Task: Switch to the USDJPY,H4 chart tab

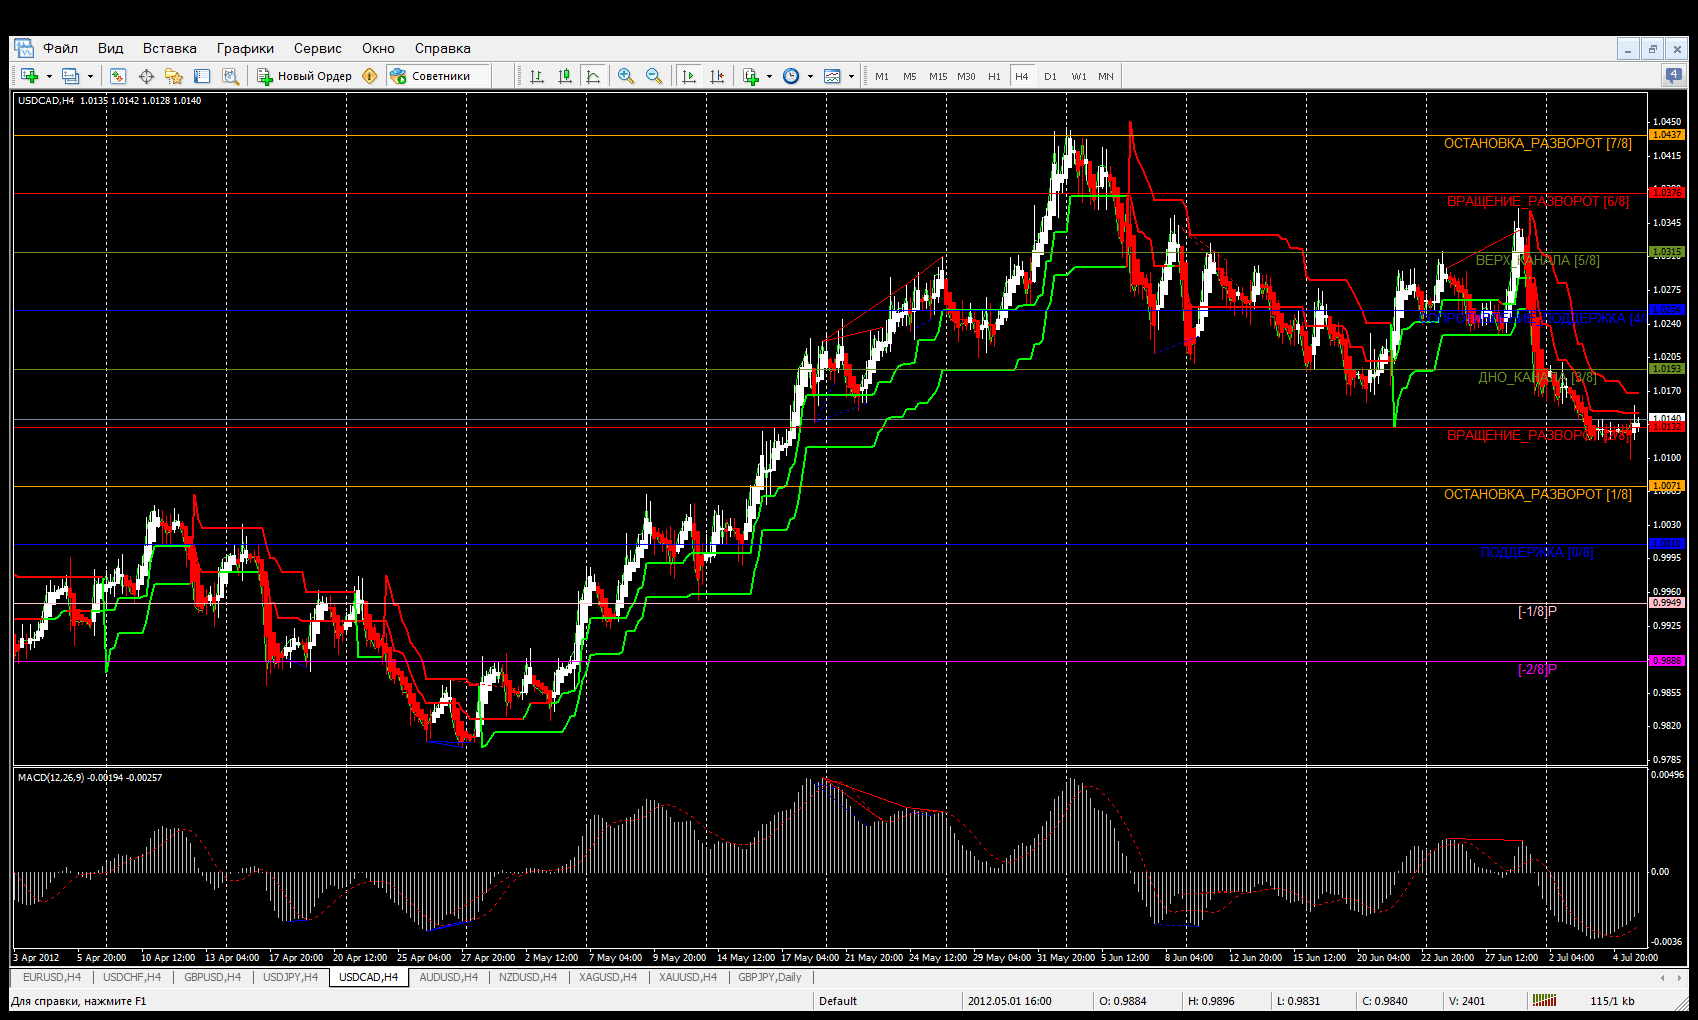Action: [291, 977]
